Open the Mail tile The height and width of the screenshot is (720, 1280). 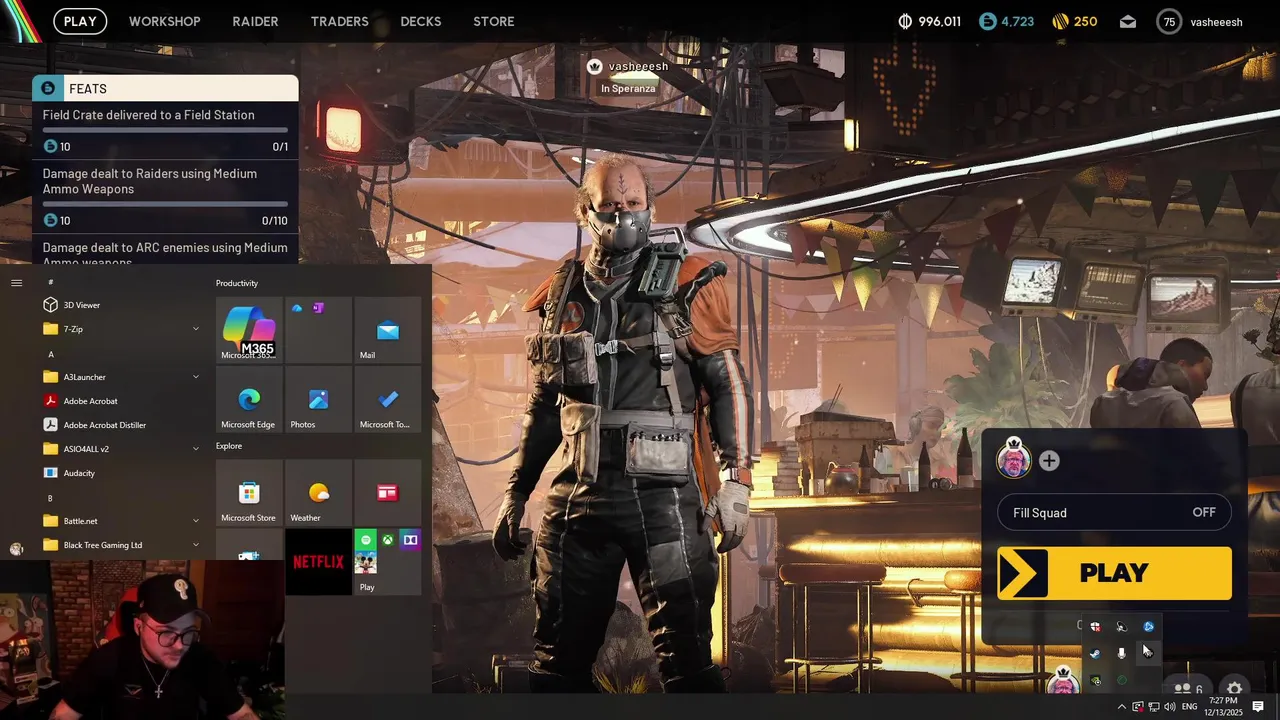388,329
